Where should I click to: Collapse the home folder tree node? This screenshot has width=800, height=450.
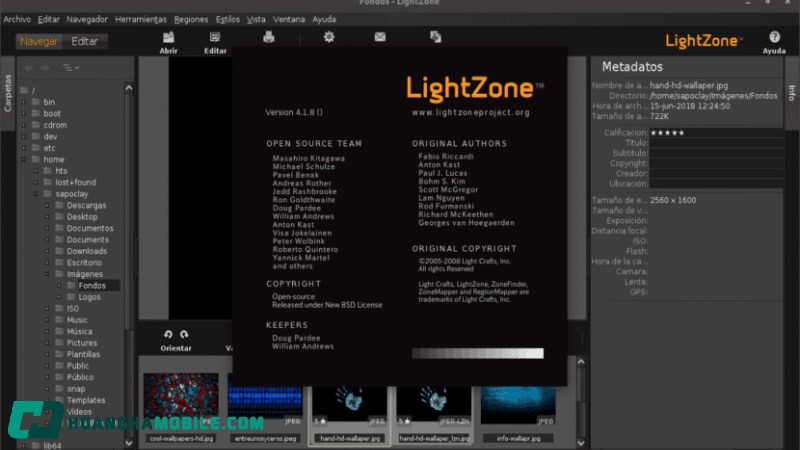[22, 159]
